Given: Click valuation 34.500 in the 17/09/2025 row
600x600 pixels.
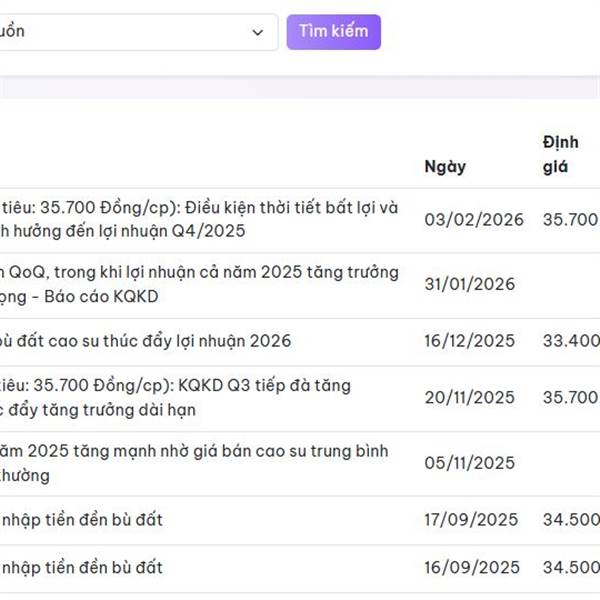Looking at the screenshot, I should click(x=571, y=520).
